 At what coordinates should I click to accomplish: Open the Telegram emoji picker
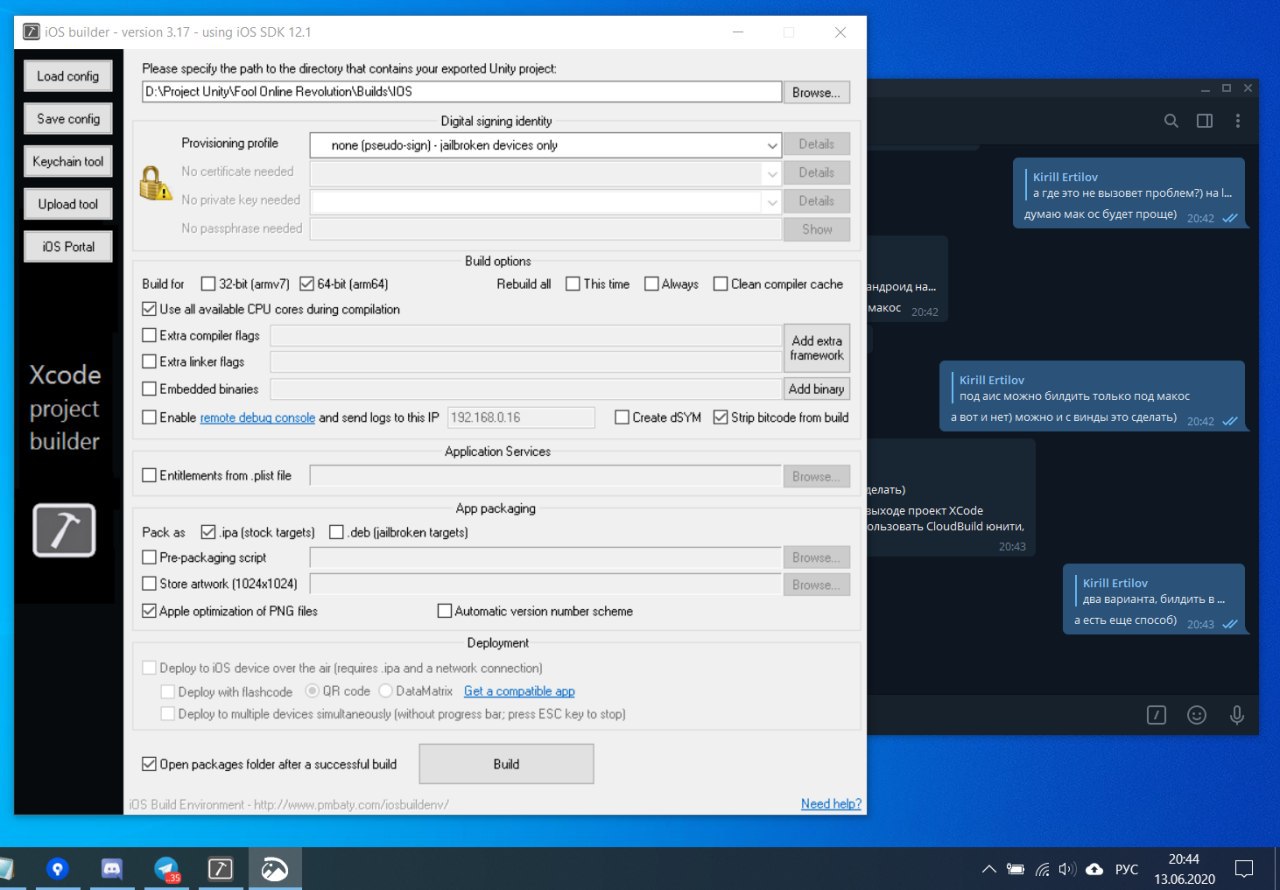coord(1196,715)
